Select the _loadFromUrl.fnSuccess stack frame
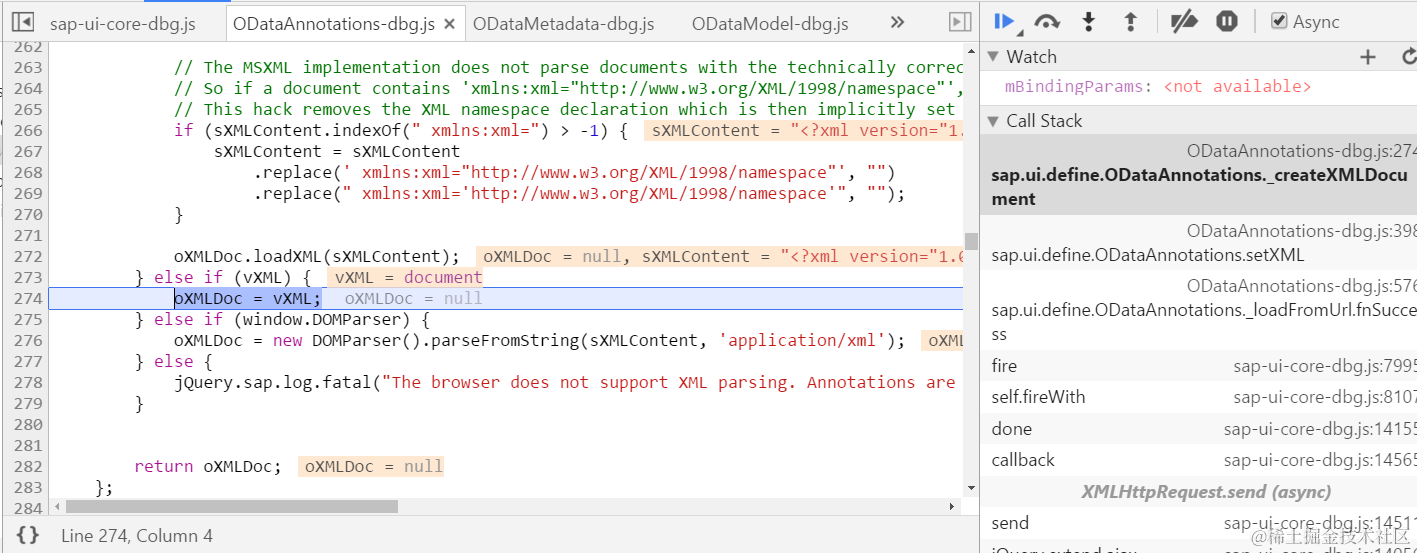 (1198, 310)
